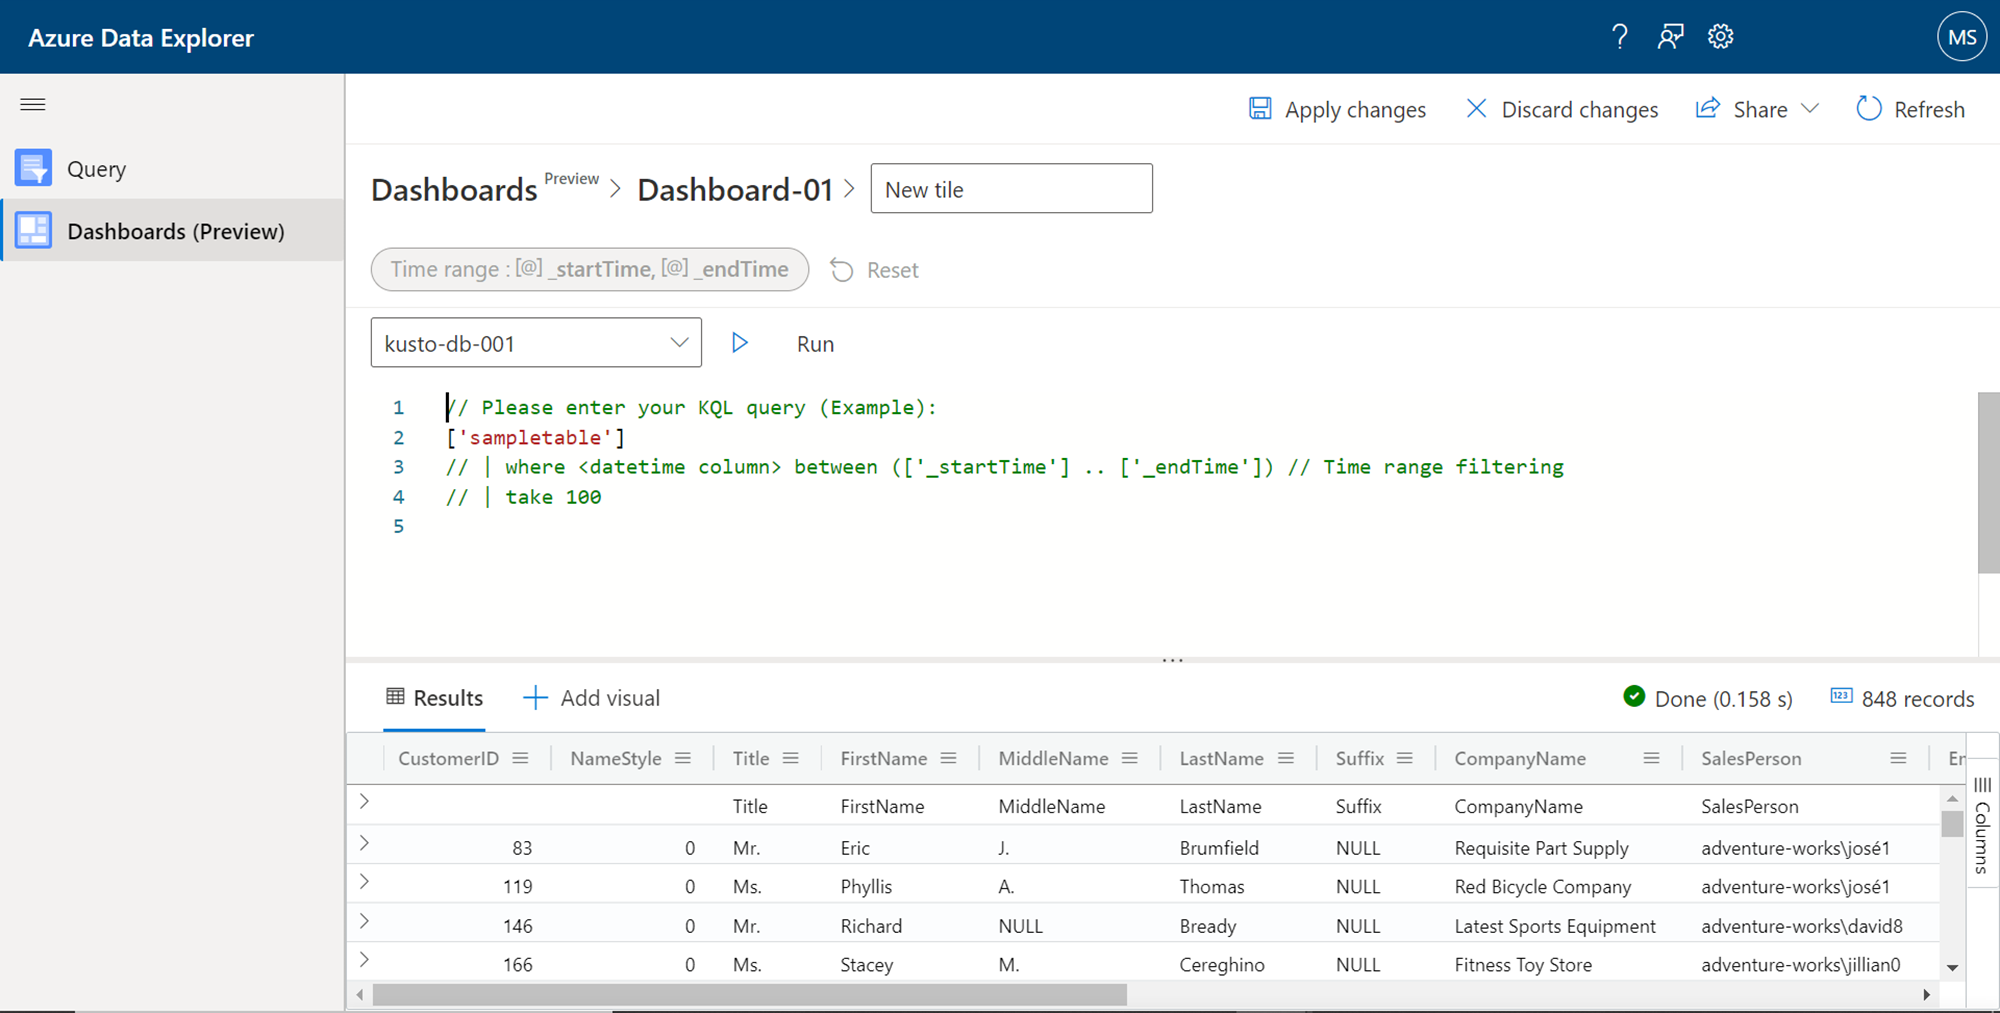The image size is (2000, 1013).
Task: Click the Reset time range button
Action: 875,270
